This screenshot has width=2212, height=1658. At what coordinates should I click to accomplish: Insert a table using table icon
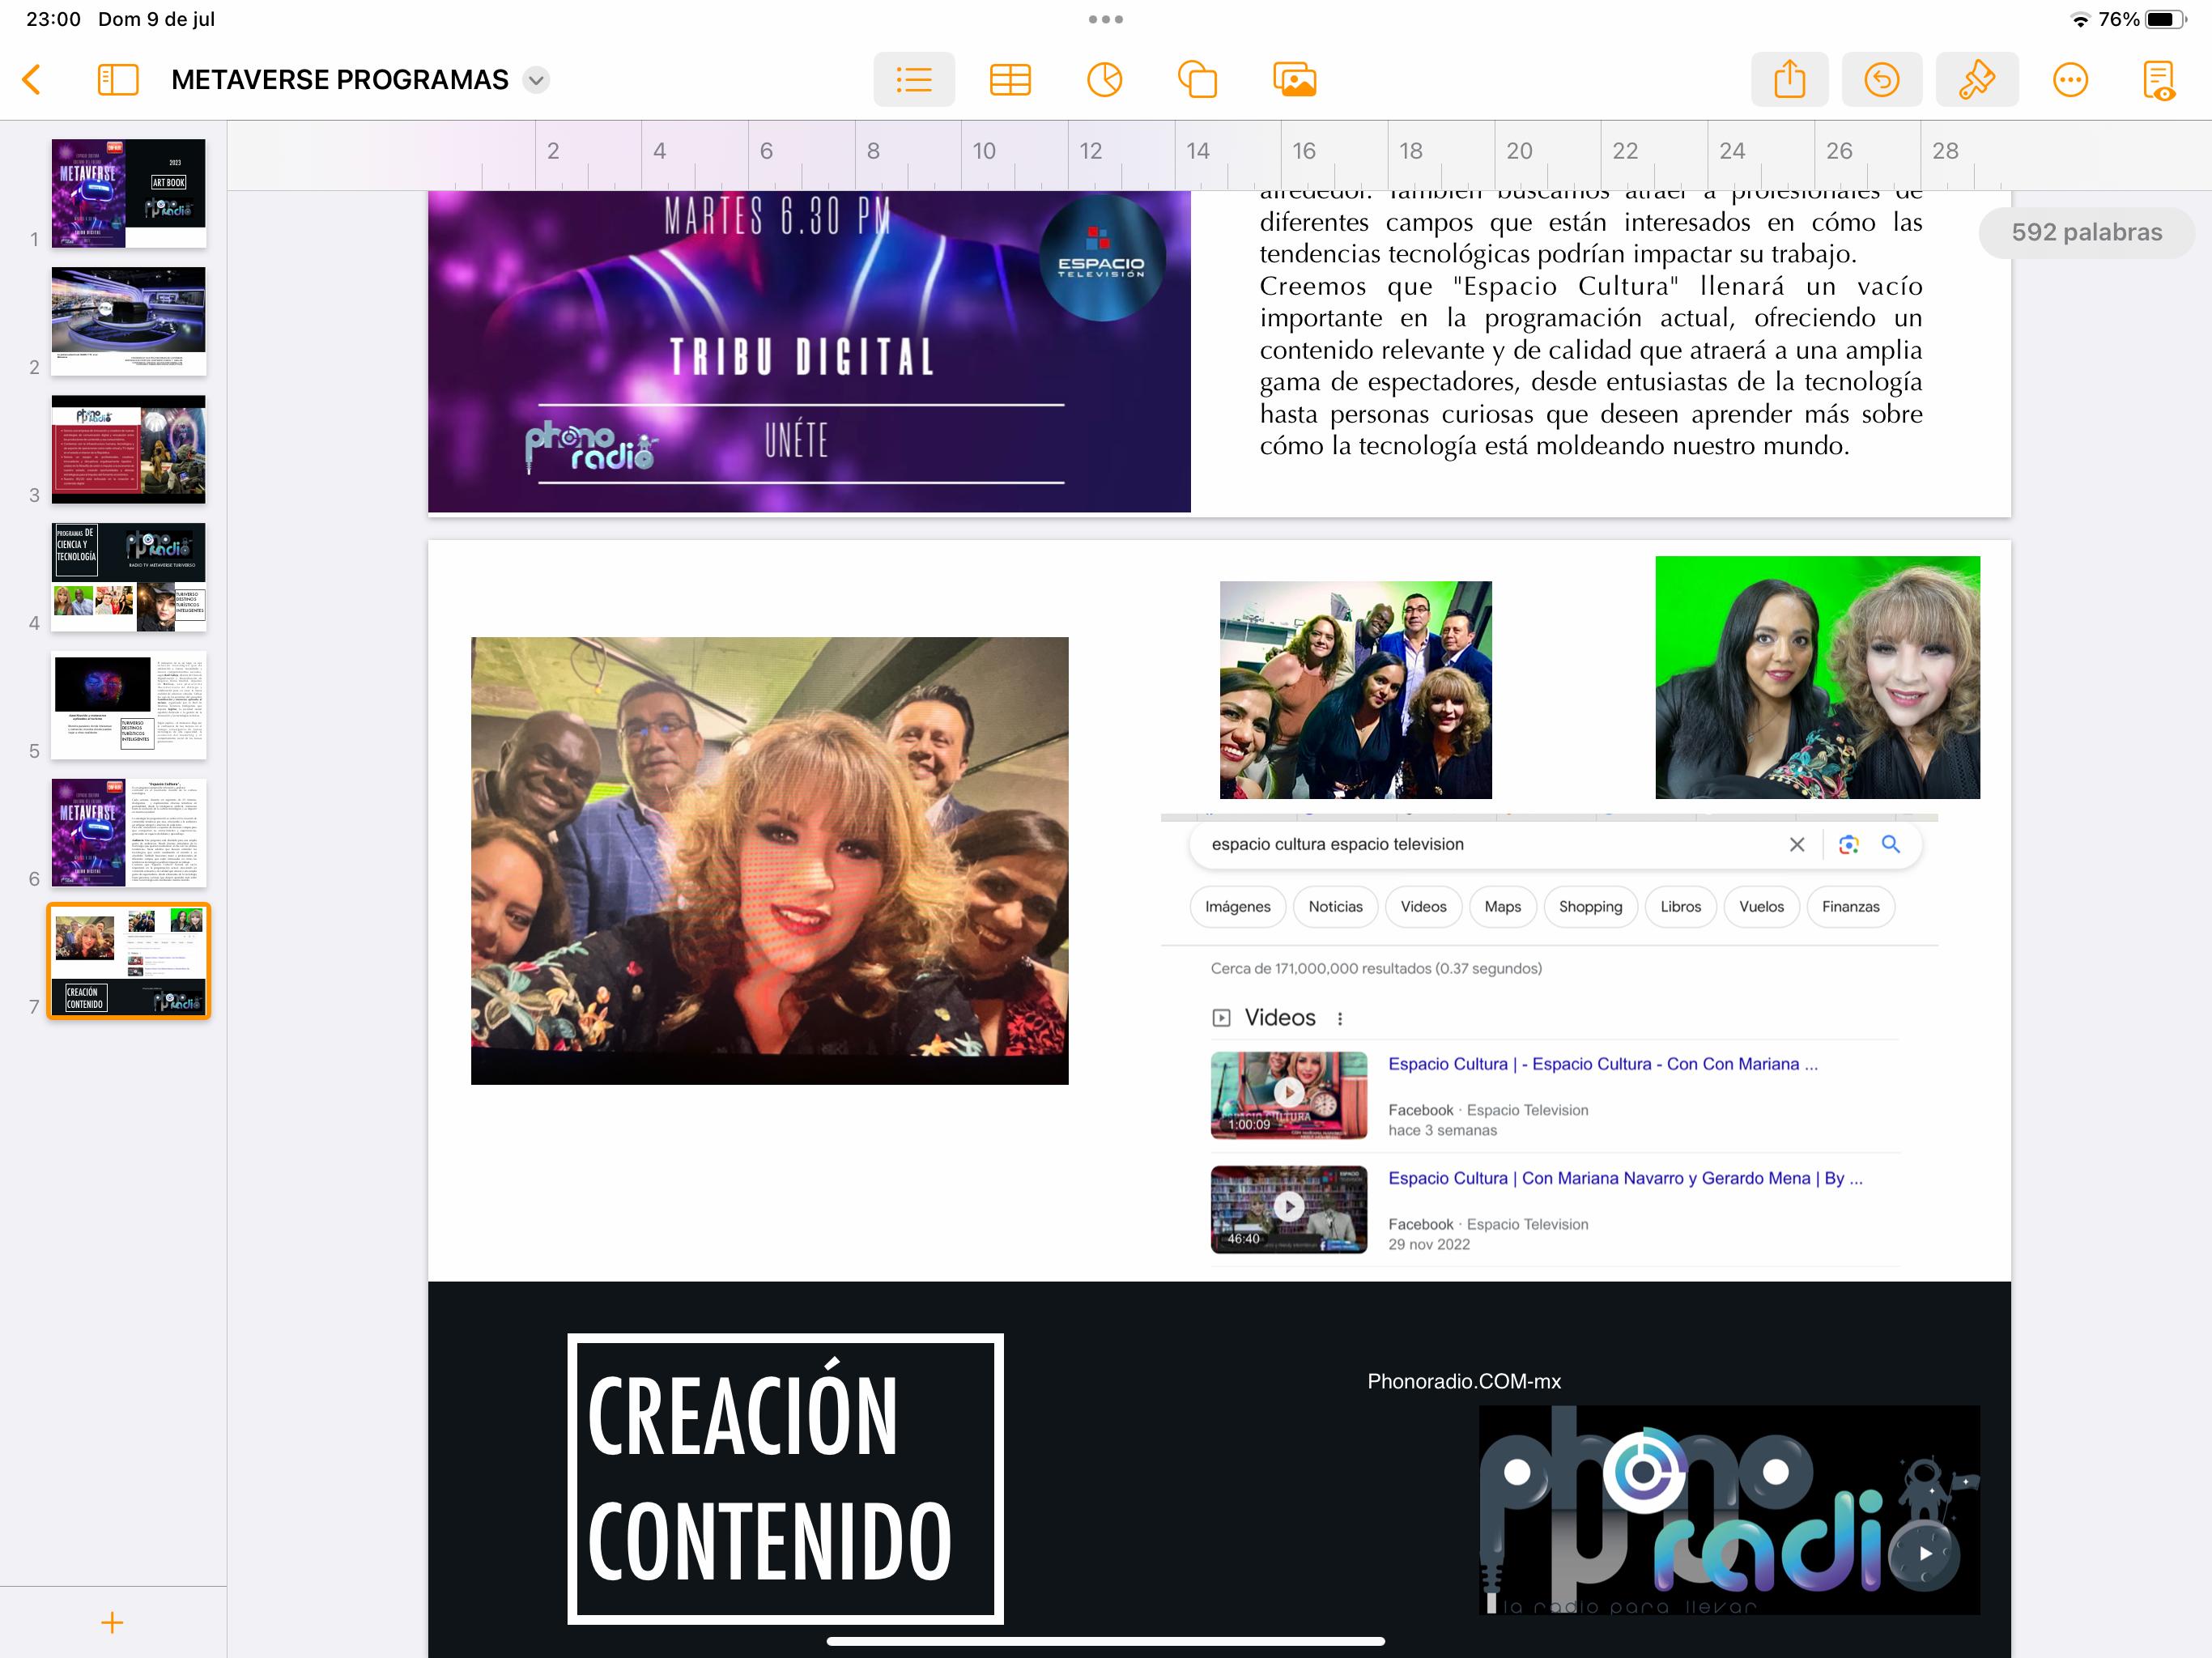coord(1010,79)
